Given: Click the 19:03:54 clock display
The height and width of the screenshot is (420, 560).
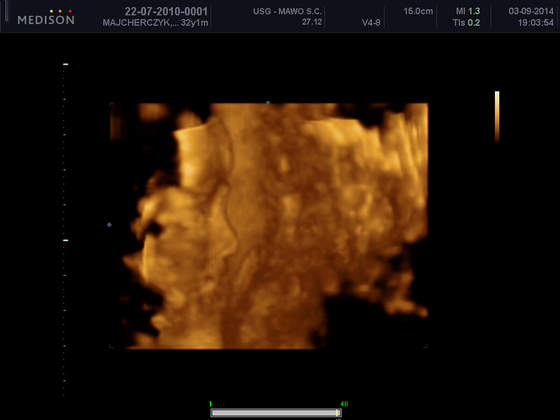Looking at the screenshot, I should pos(536,23).
